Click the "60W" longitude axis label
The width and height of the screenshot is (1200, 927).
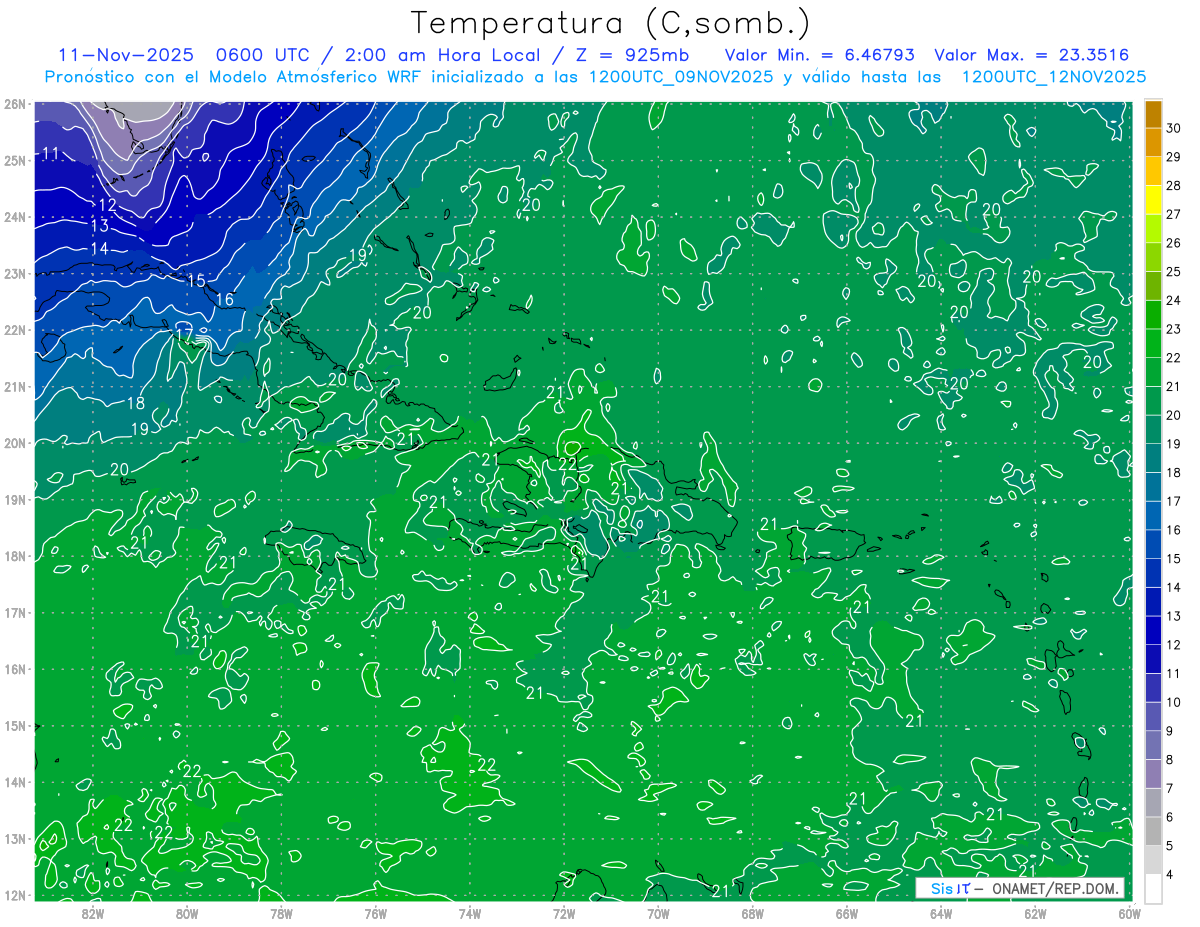tap(1129, 912)
